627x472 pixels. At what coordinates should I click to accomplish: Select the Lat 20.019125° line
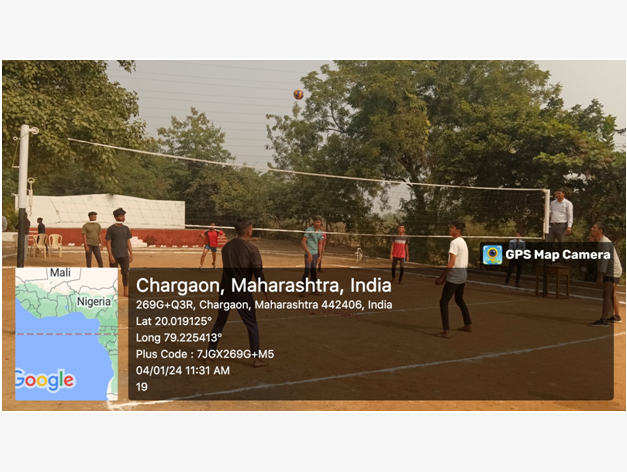(174, 321)
